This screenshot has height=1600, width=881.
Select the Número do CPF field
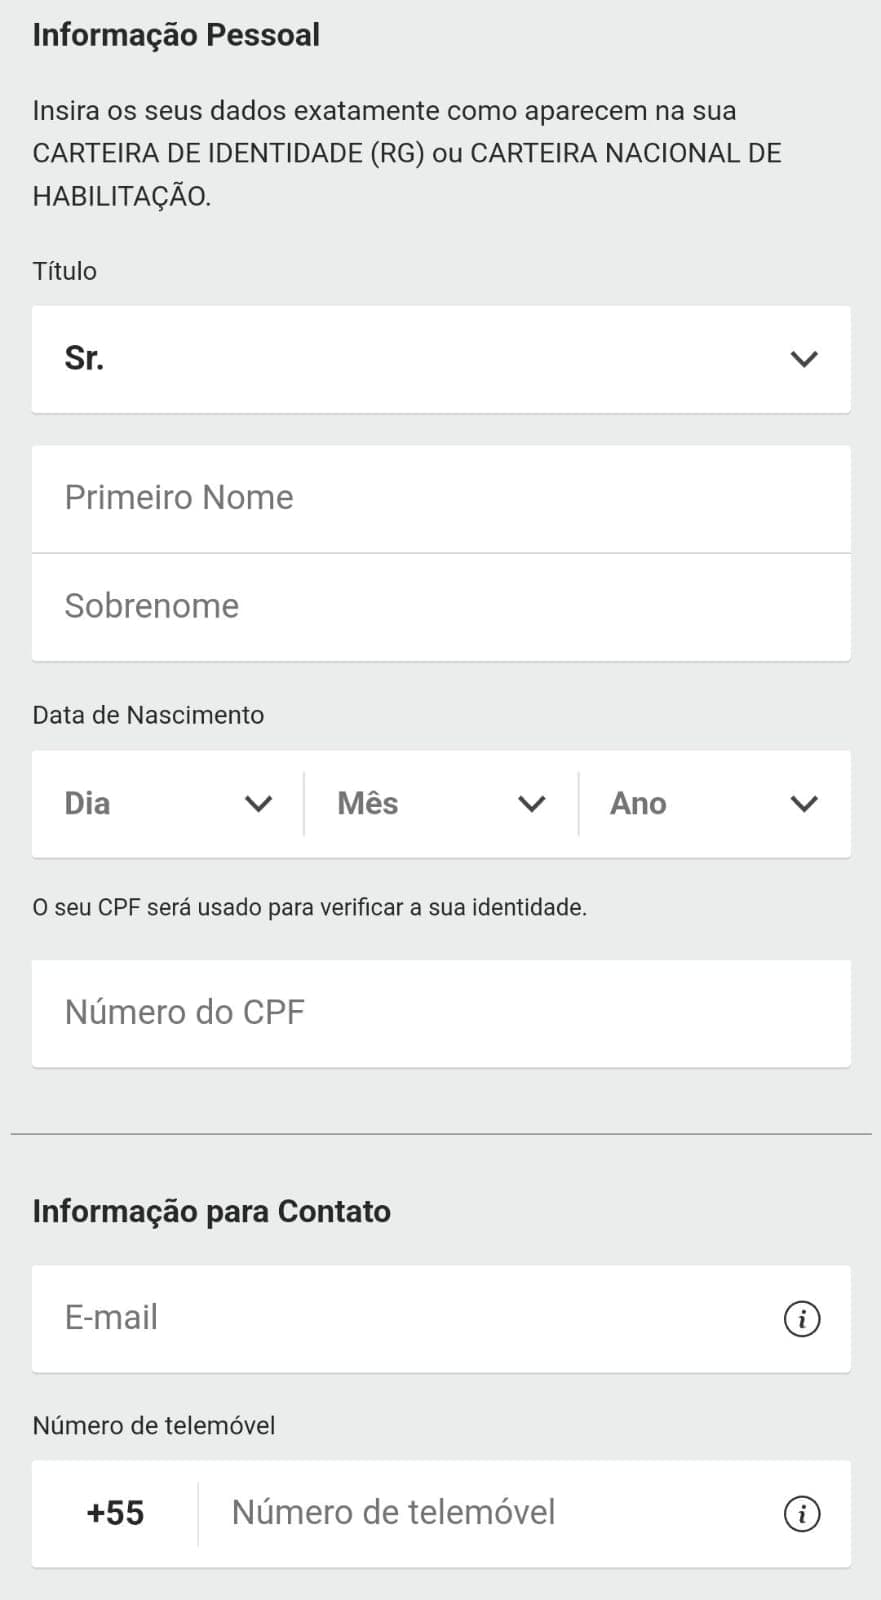tap(441, 1013)
